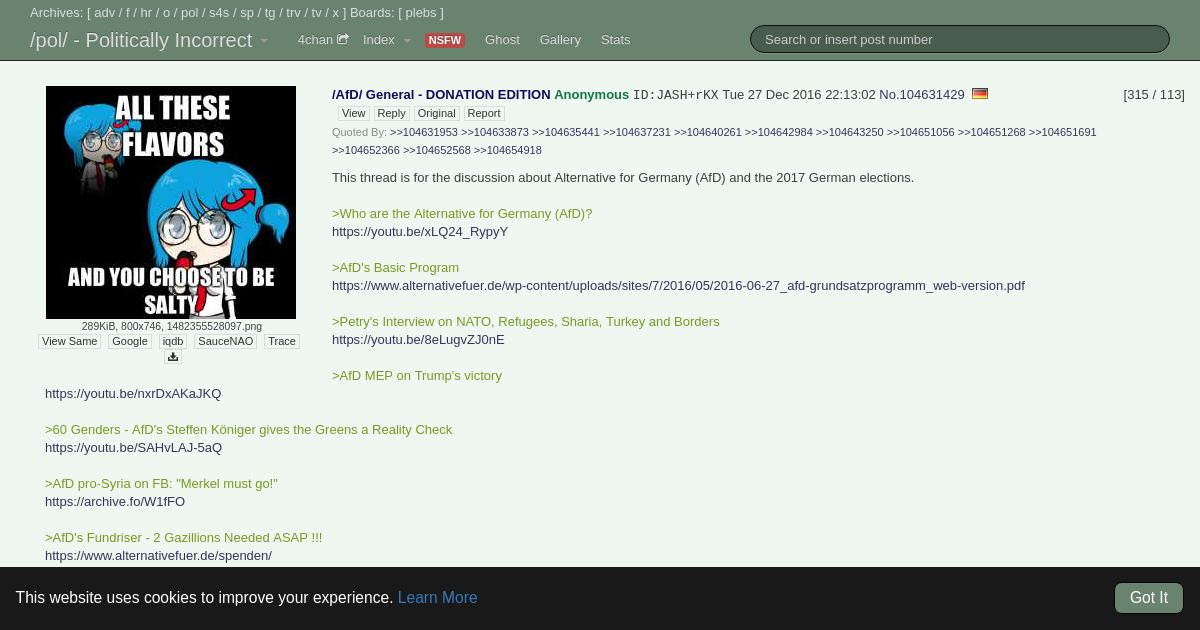Open the AfD grundsatzprogramm PDF link
The image size is (1200, 630).
[678, 285]
